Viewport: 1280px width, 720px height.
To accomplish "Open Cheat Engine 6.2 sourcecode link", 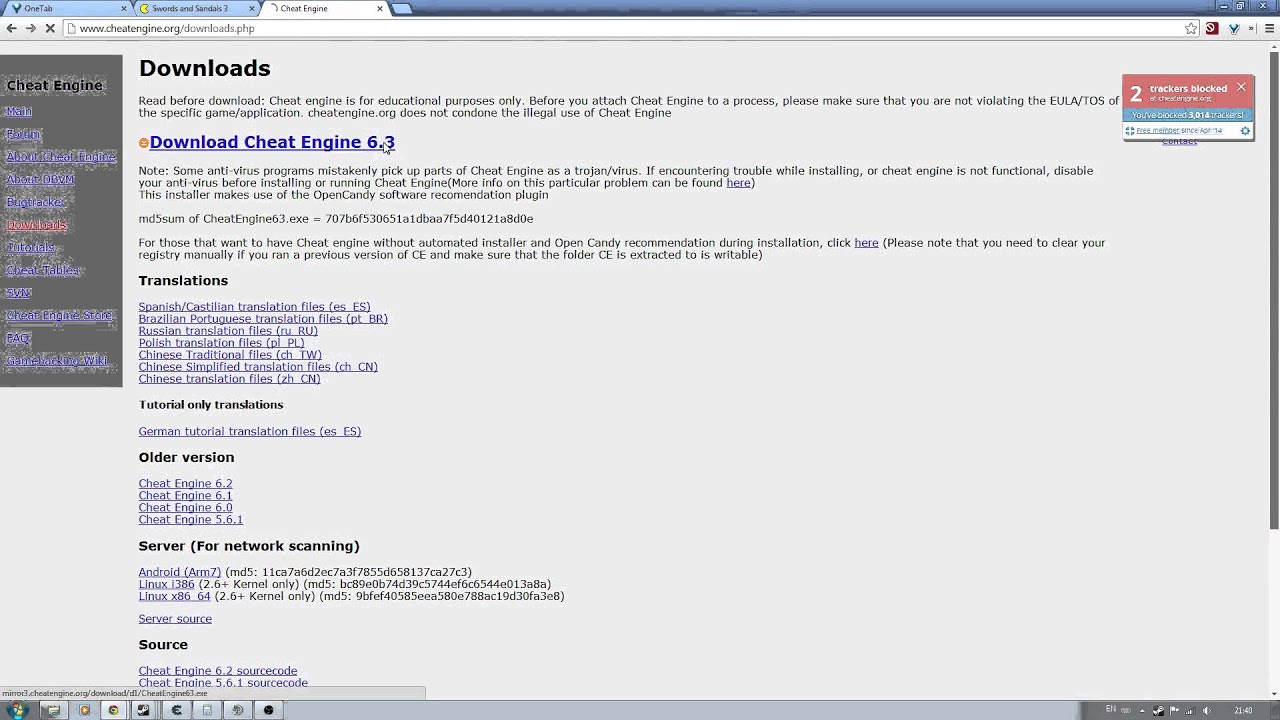I will coord(218,671).
